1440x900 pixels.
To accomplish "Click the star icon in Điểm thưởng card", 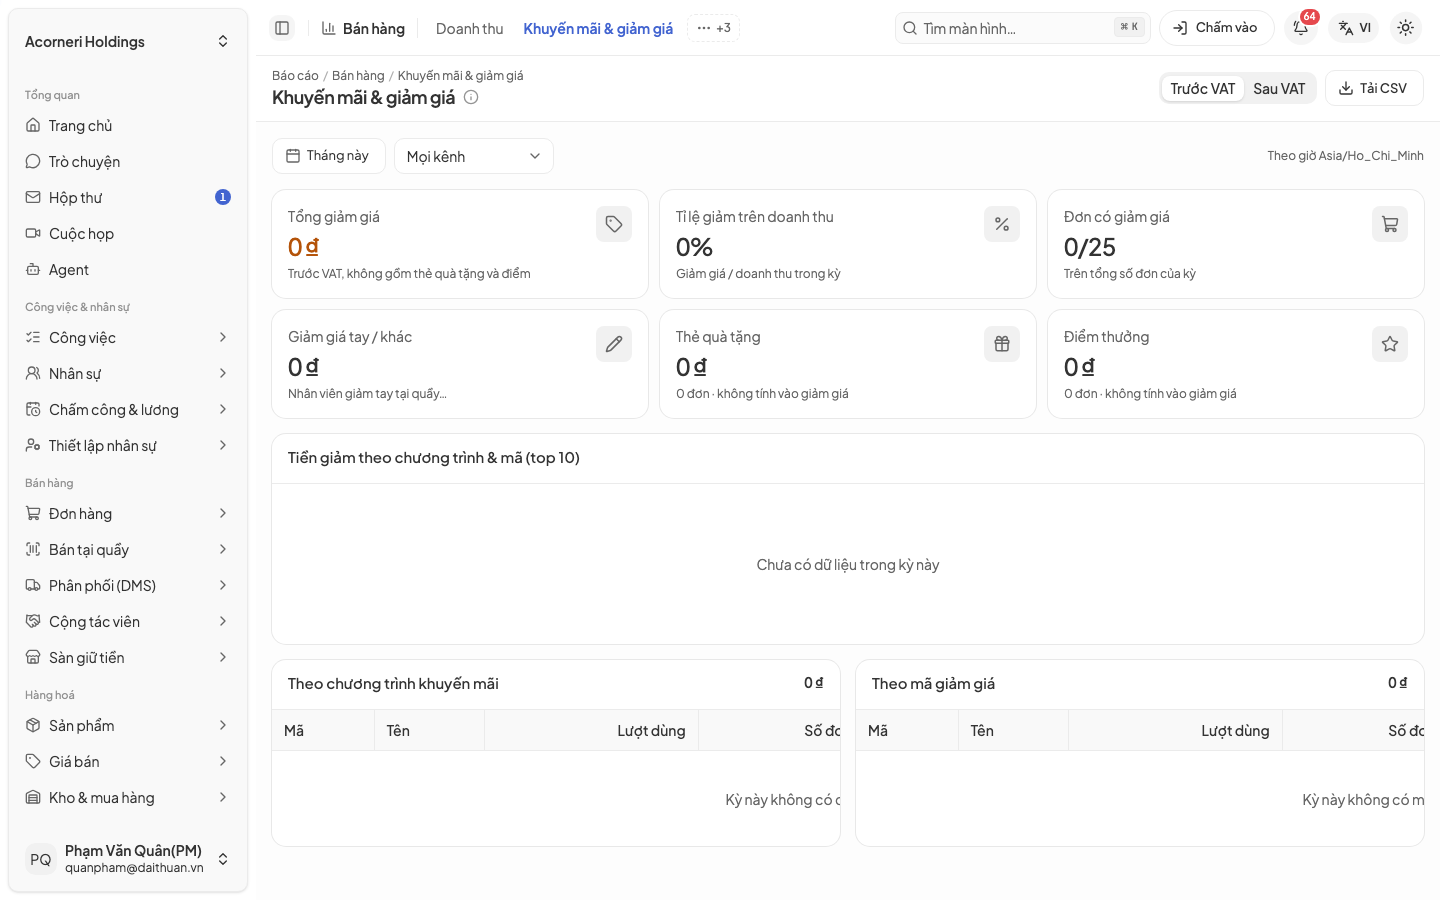I will pyautogui.click(x=1390, y=344).
